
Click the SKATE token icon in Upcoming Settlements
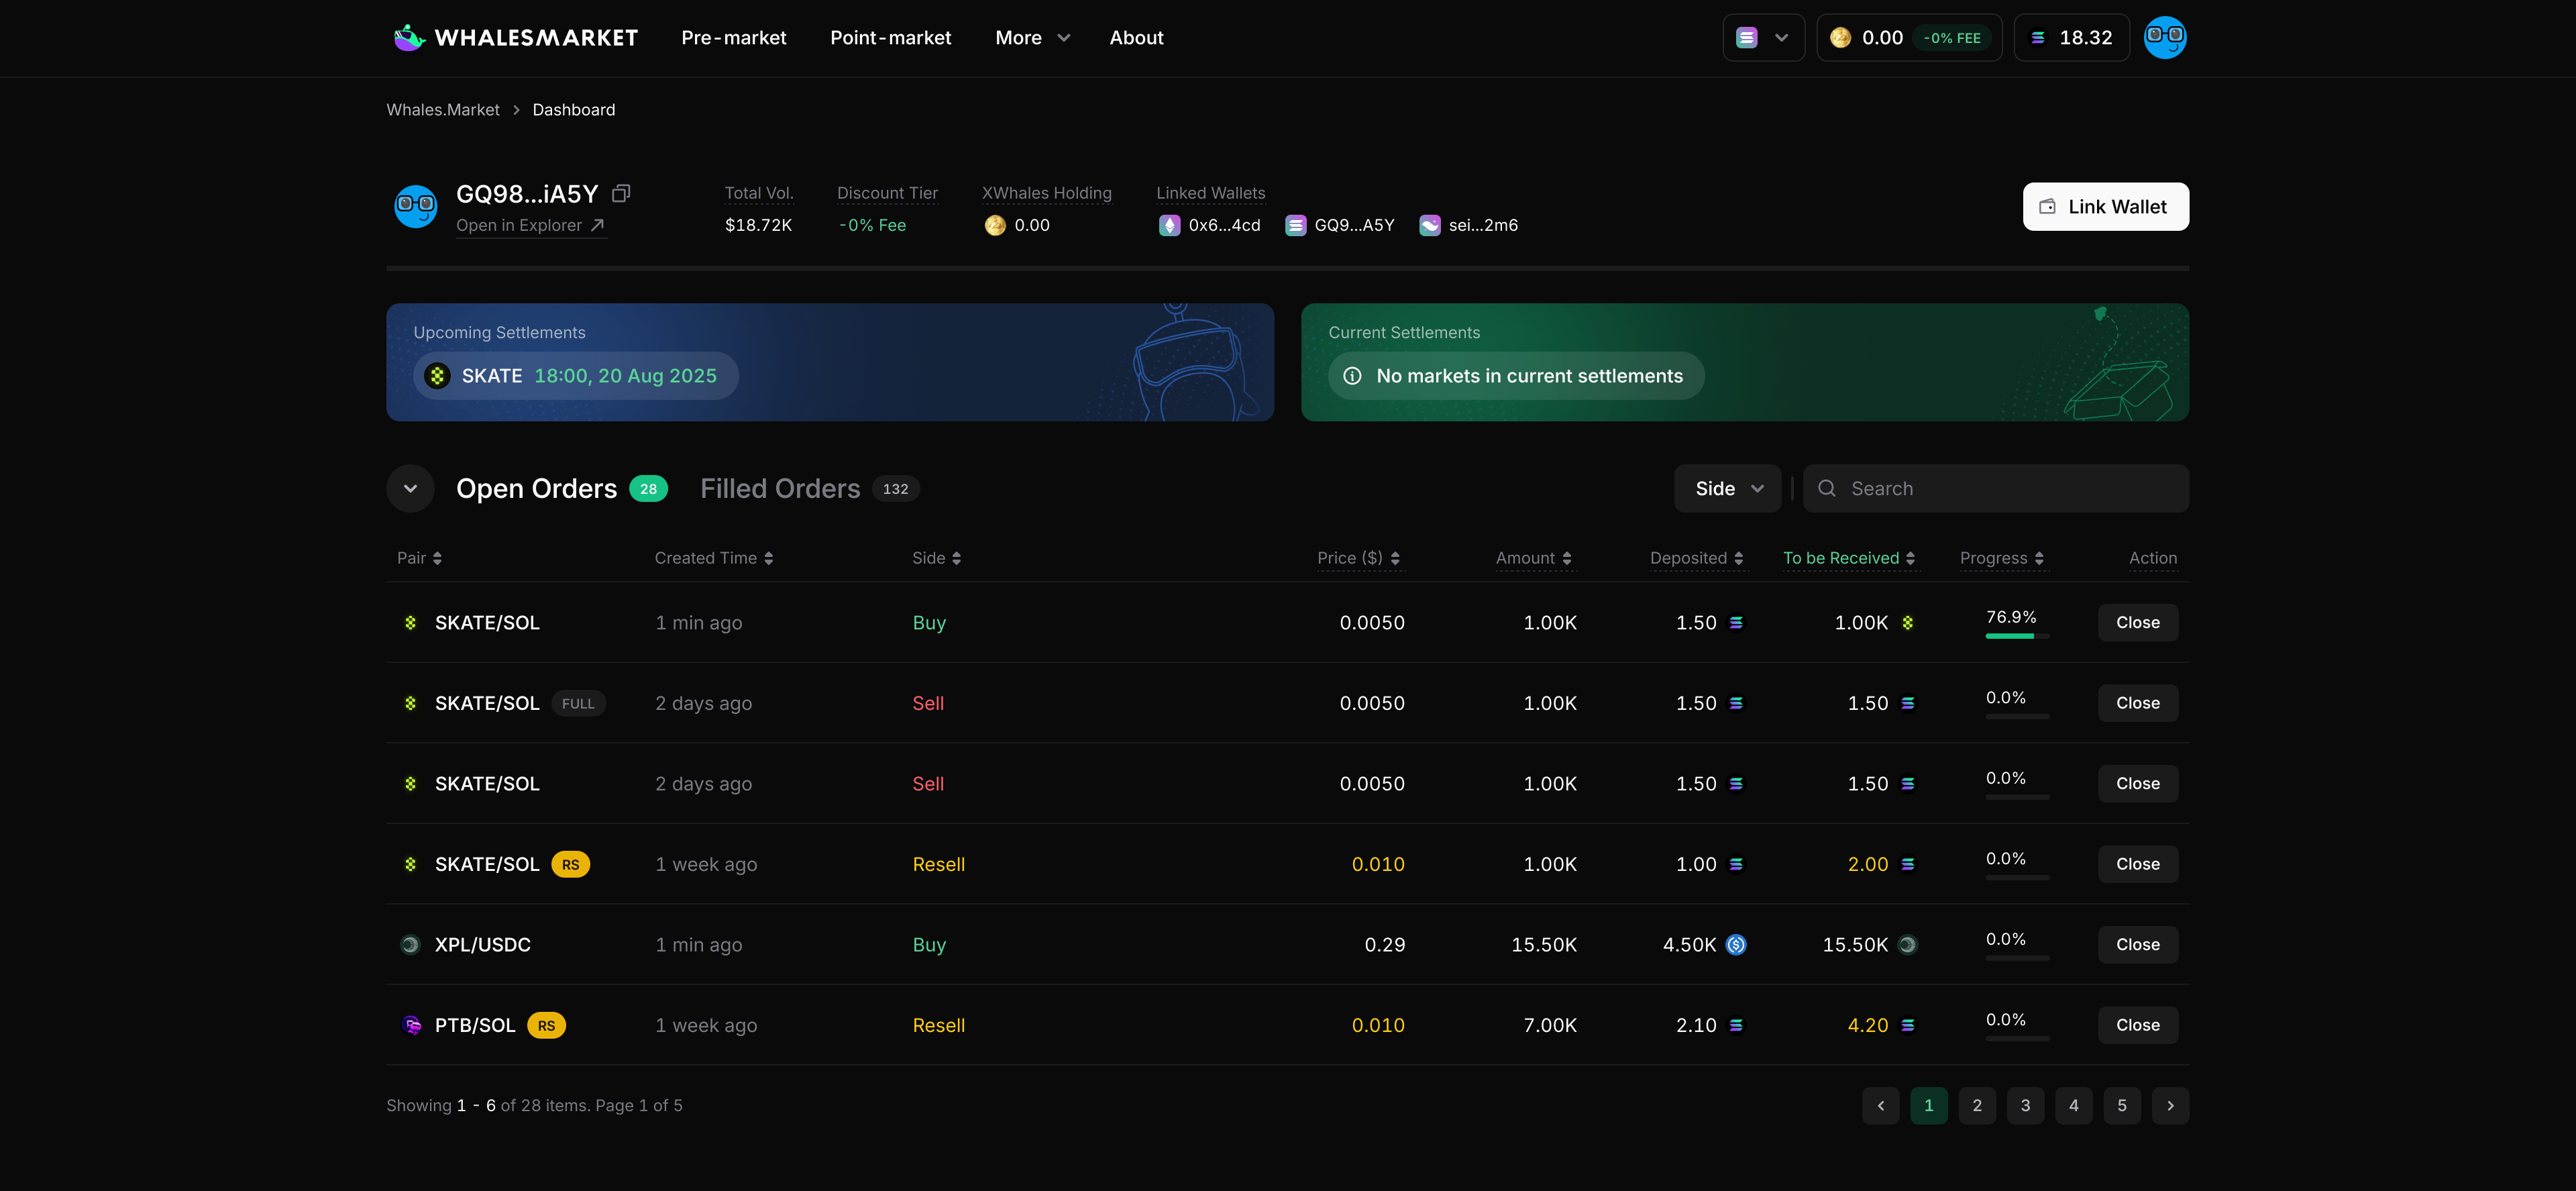[437, 376]
